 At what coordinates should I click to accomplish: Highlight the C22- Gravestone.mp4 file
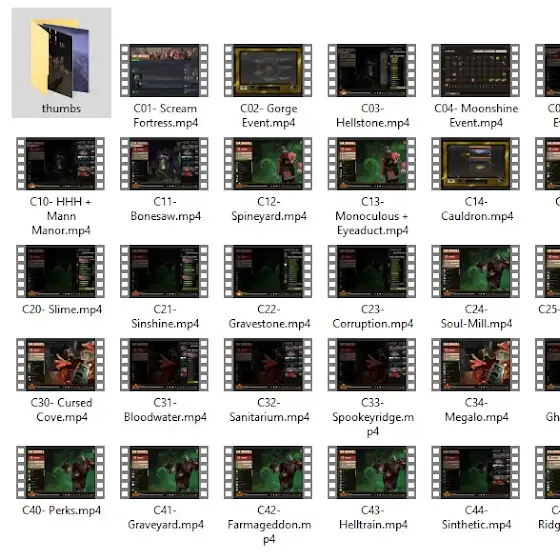(268, 271)
